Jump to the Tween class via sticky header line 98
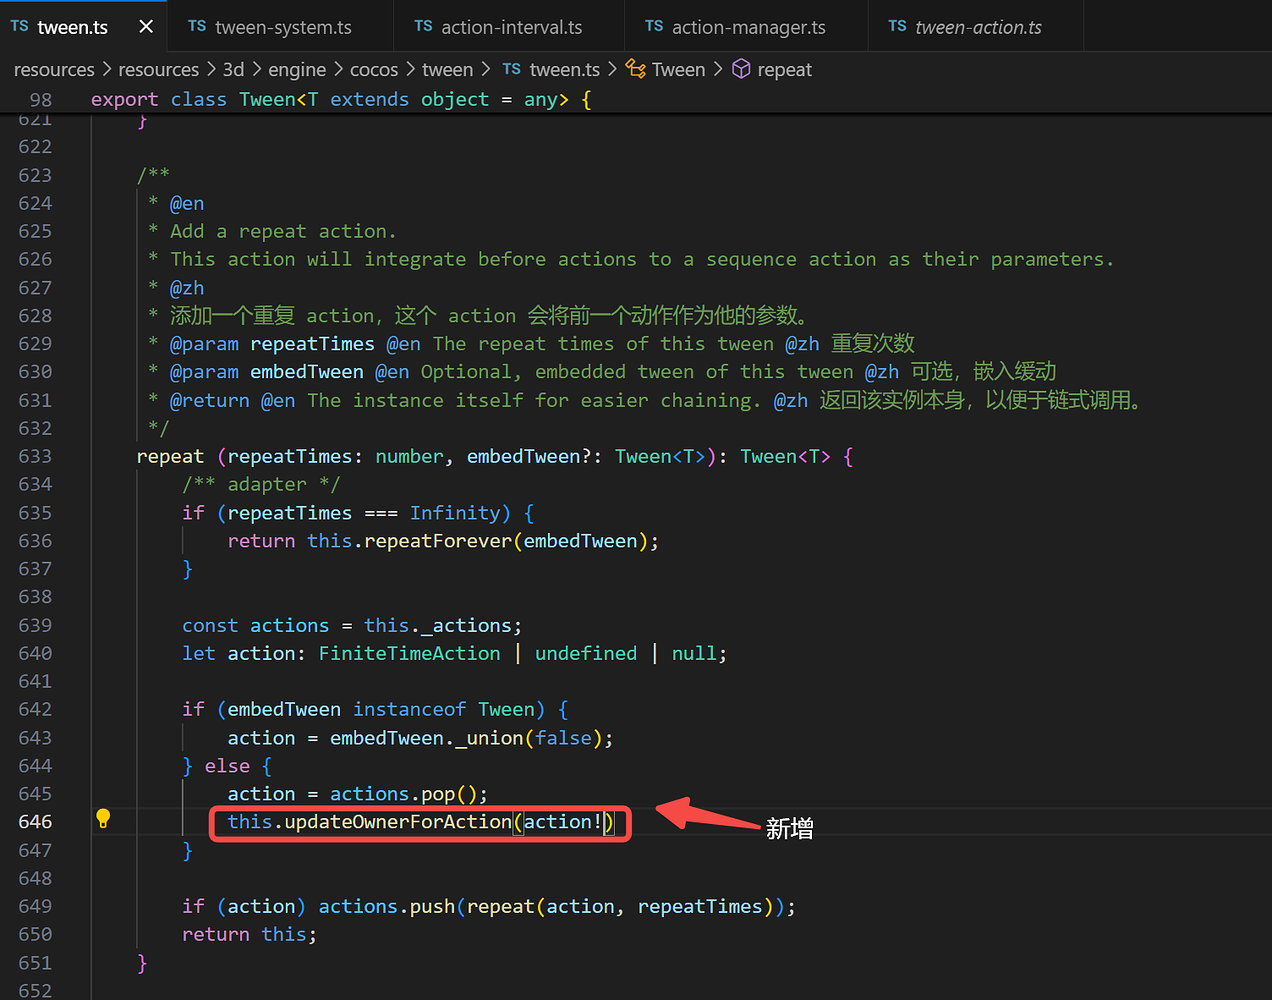 click(x=266, y=99)
